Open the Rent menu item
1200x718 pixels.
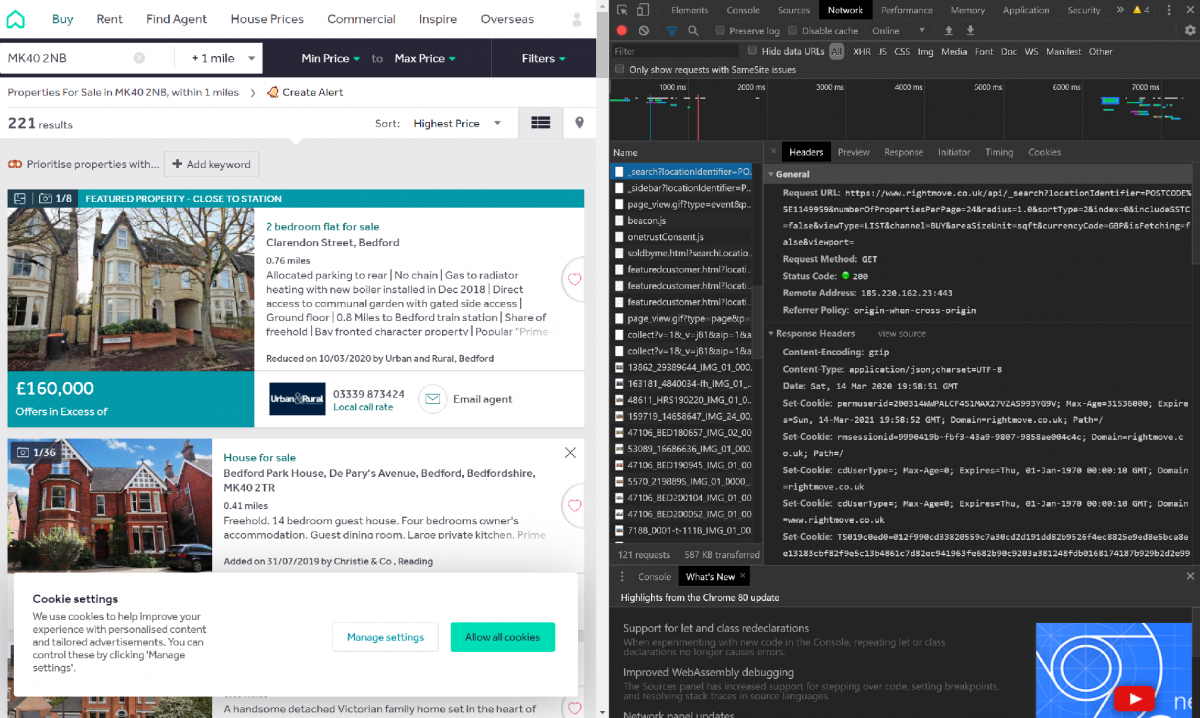coord(109,18)
